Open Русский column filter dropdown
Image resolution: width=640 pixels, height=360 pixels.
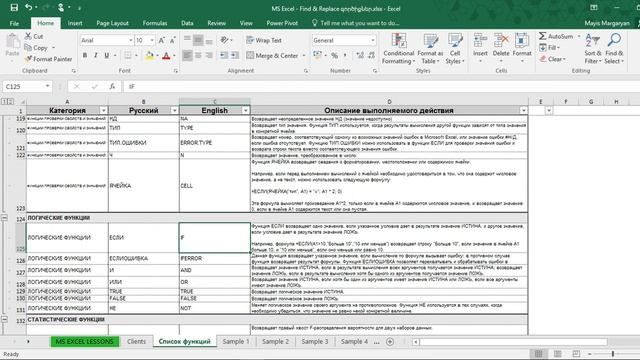[174, 111]
